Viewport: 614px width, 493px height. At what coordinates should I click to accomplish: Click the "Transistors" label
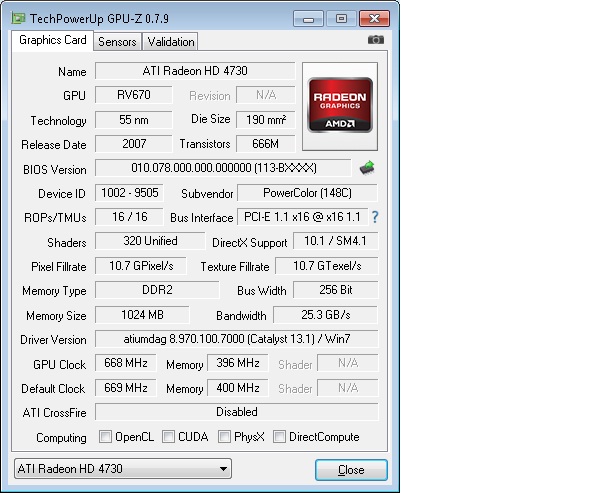[x=205, y=144]
